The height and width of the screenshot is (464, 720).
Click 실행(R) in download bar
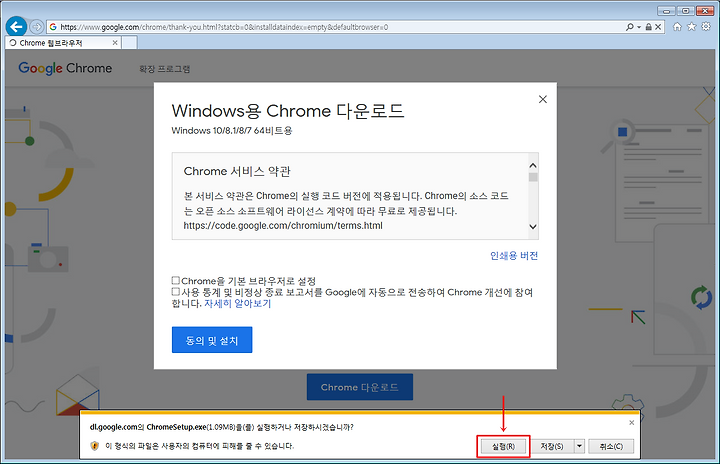pyautogui.click(x=503, y=446)
